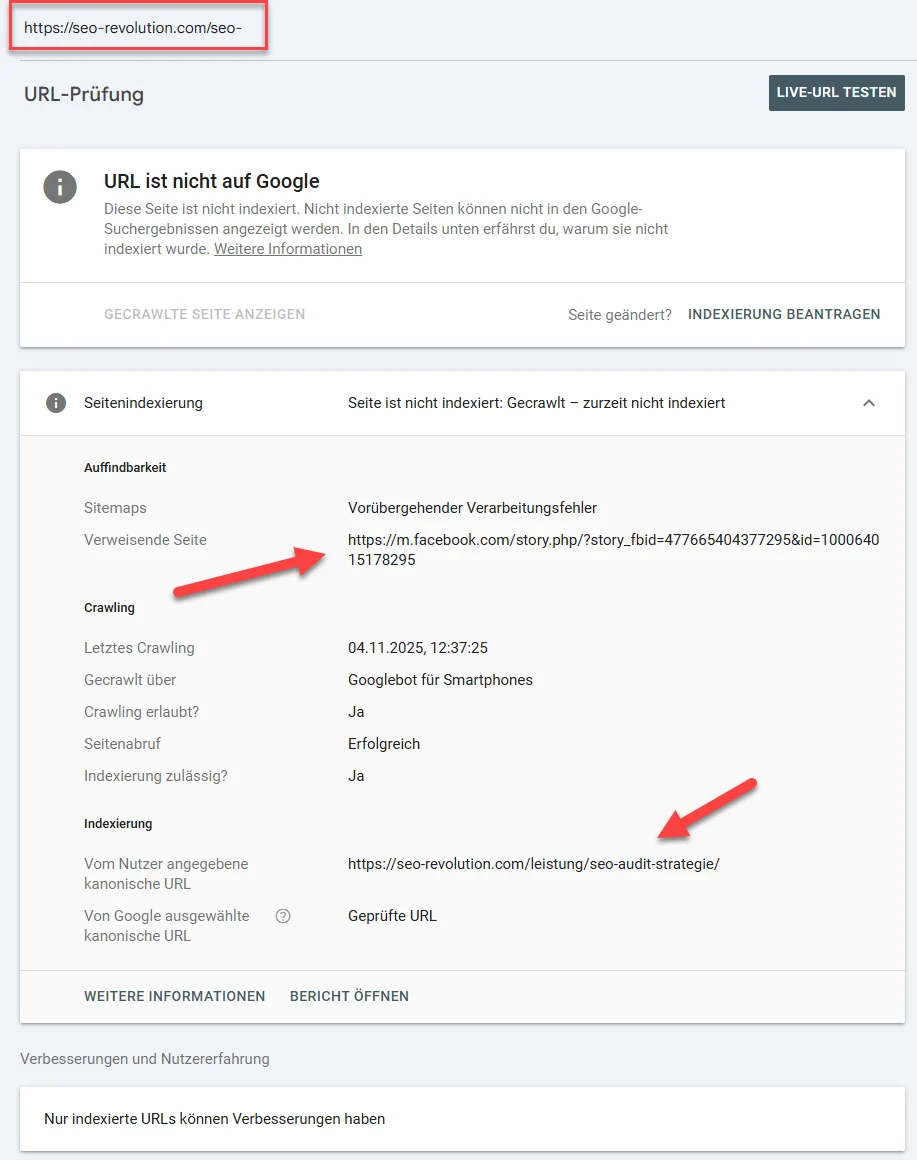Click INDEXIERUNG BEANTRAGEN
917x1160 pixels.
(x=783, y=314)
